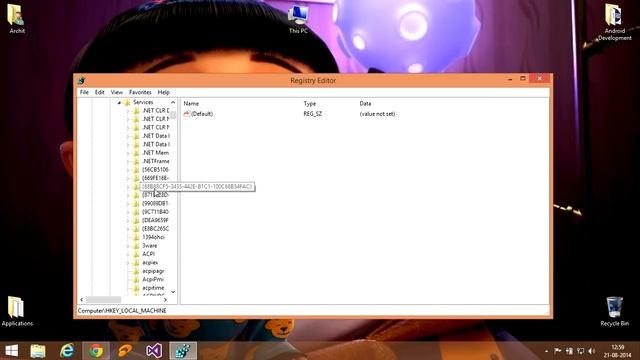Click the tree's horizontal scrollbar thumb
The width and height of the screenshot is (640, 360).
103,300
